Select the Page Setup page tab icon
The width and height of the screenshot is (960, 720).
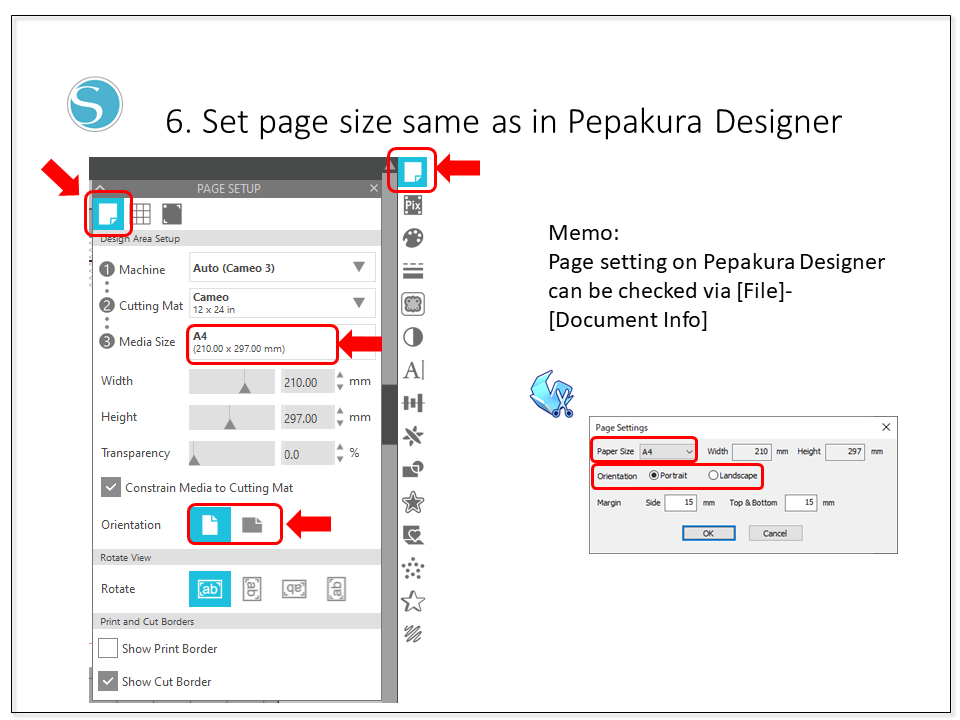click(x=108, y=214)
